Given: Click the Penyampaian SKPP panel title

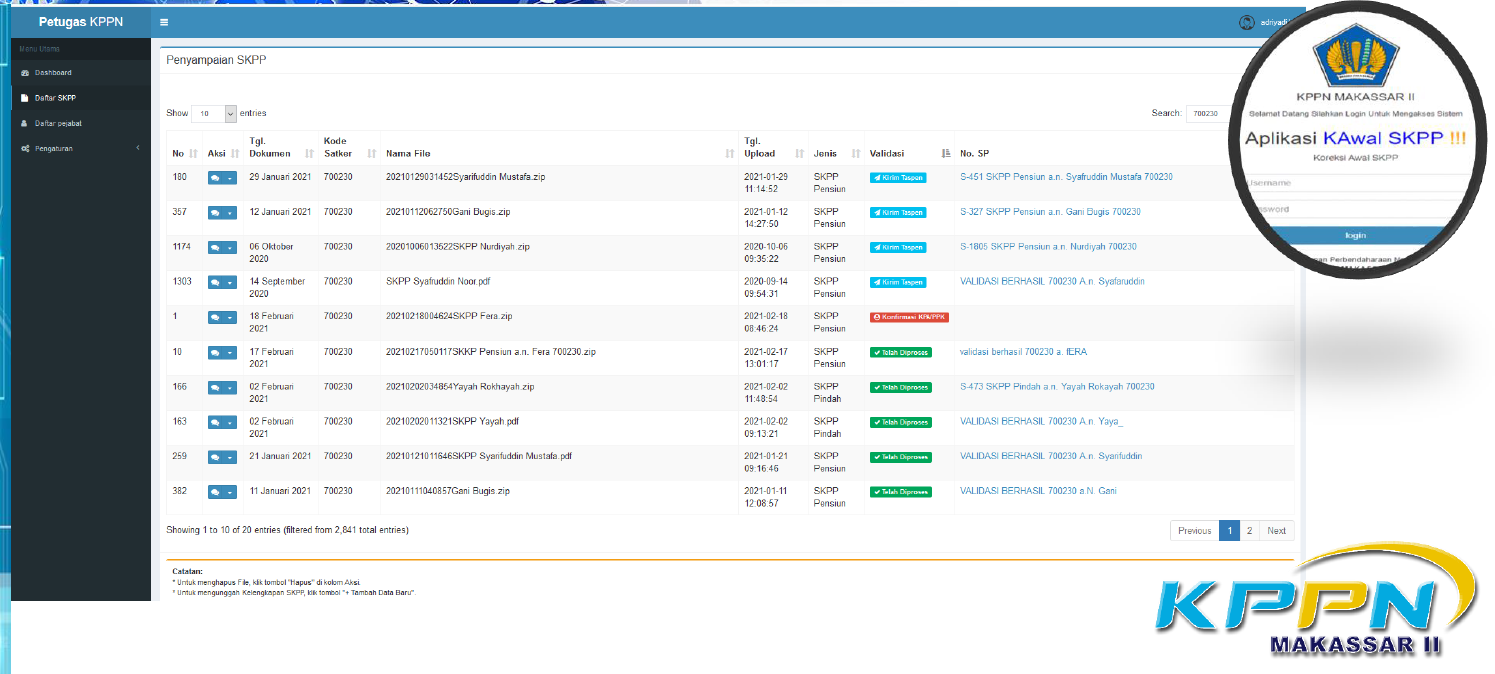Looking at the screenshot, I should [216, 60].
